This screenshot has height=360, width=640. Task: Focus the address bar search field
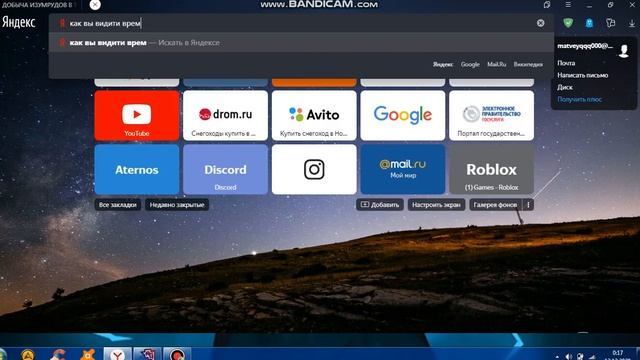[300, 23]
